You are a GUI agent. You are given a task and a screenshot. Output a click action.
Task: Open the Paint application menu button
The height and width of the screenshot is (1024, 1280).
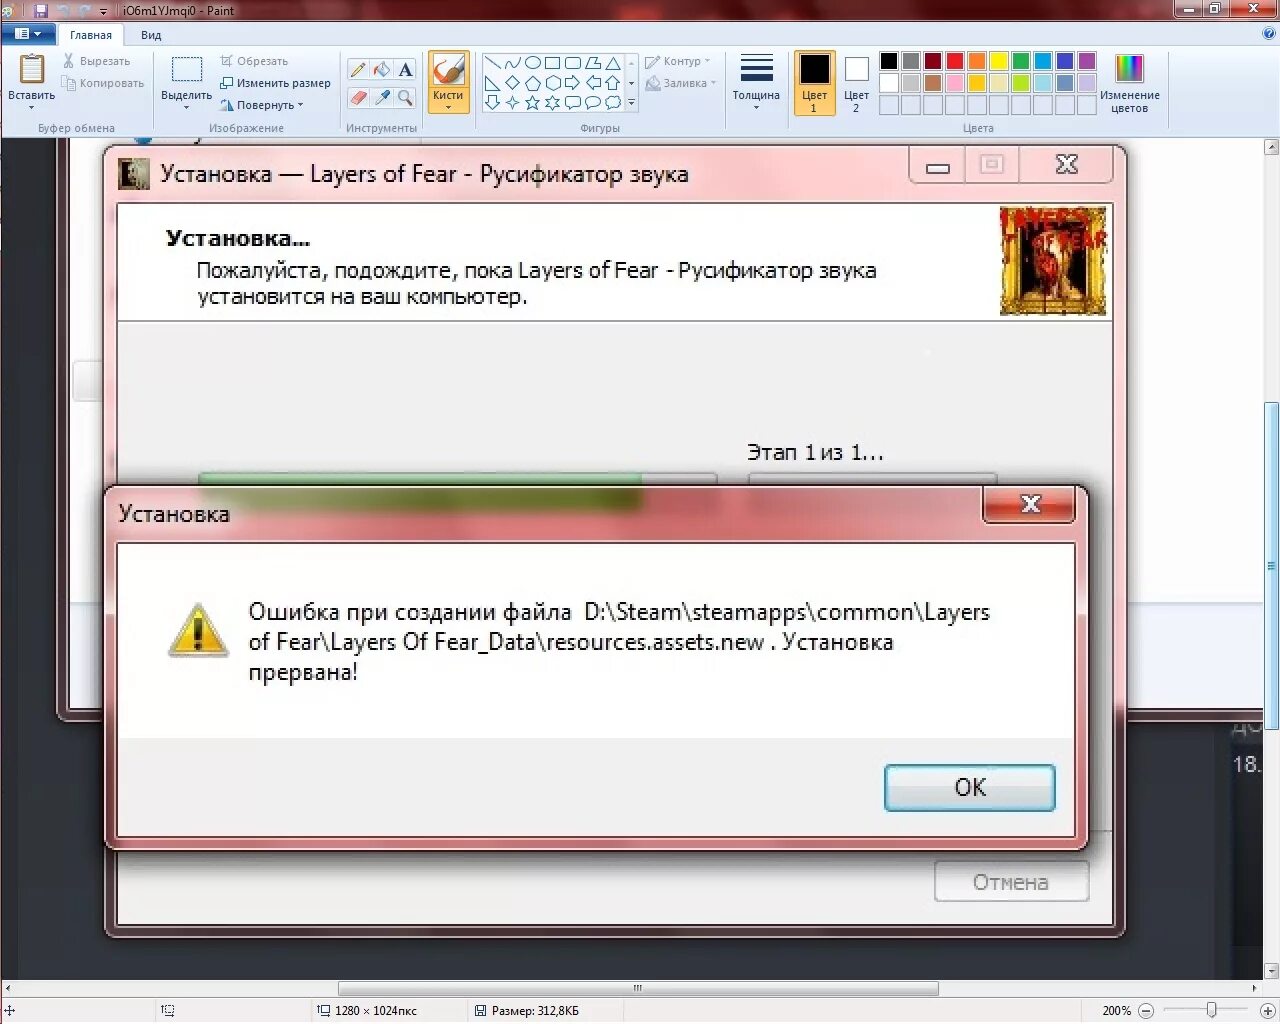point(28,34)
